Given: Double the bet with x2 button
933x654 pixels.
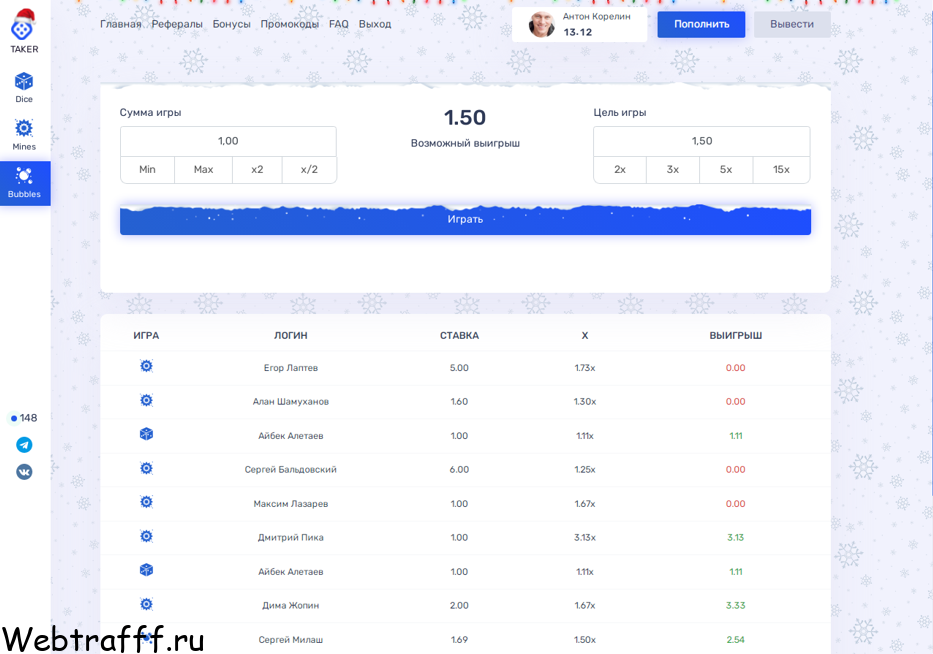Looking at the screenshot, I should point(257,170).
